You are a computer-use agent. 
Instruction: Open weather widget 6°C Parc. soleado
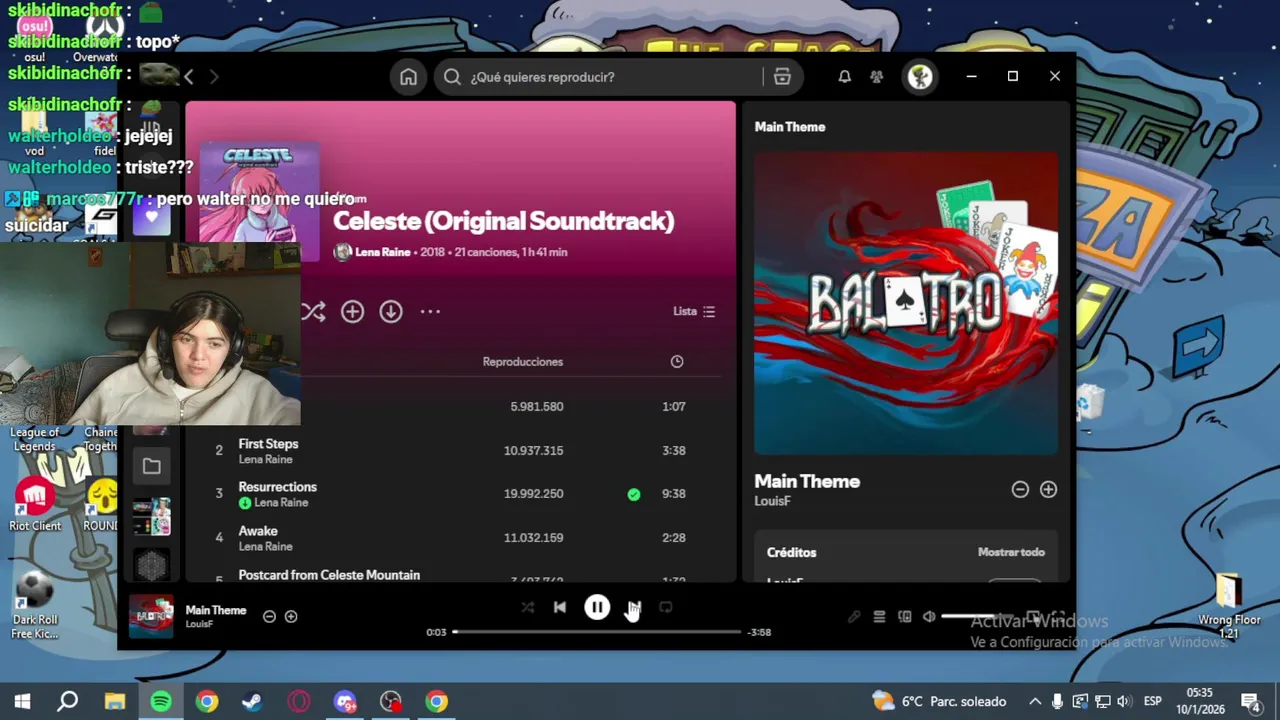[939, 701]
